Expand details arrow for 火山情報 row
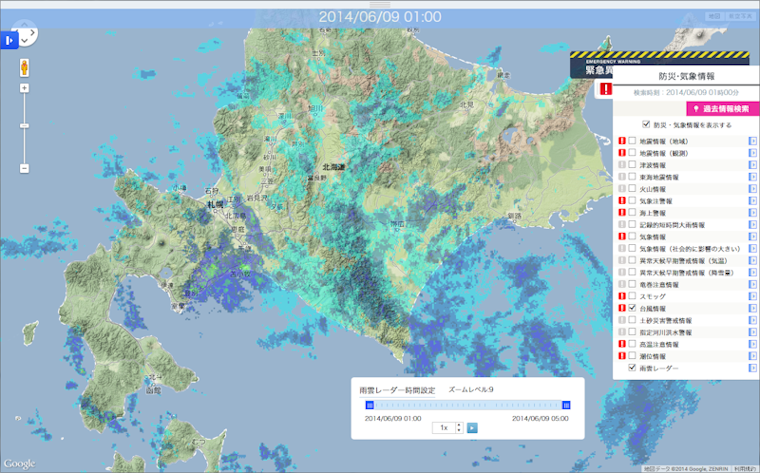The height and width of the screenshot is (473, 760). coord(752,189)
